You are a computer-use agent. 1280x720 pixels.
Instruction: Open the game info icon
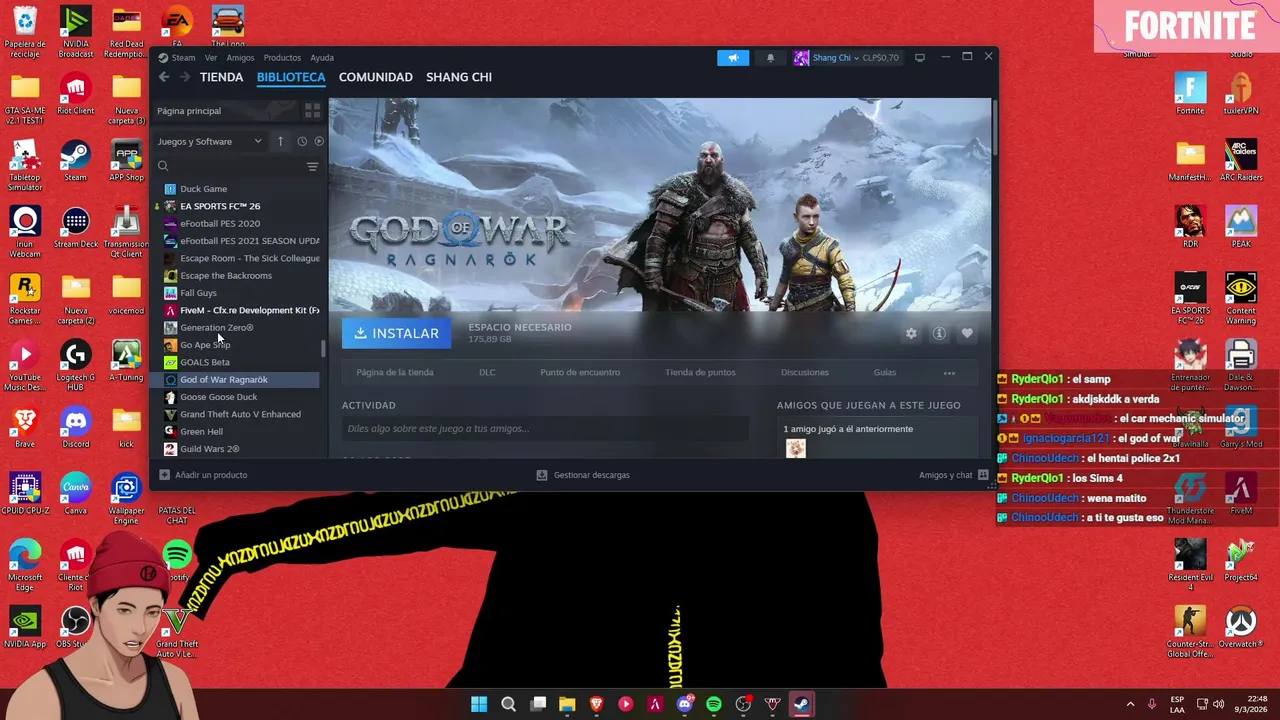[939, 333]
